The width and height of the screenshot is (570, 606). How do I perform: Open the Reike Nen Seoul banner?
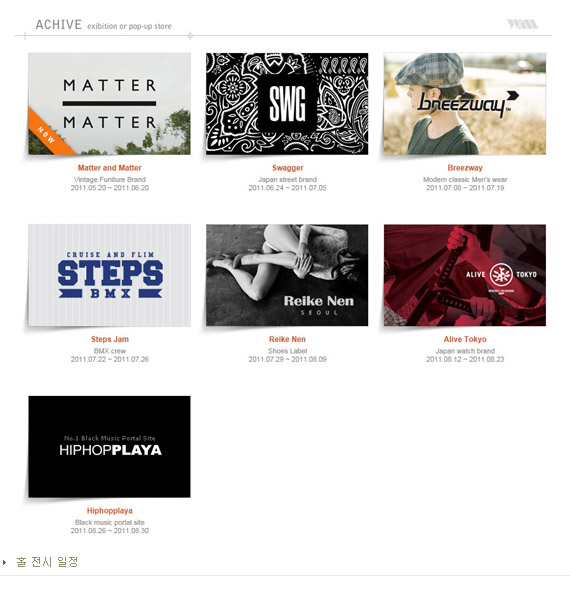(287, 275)
